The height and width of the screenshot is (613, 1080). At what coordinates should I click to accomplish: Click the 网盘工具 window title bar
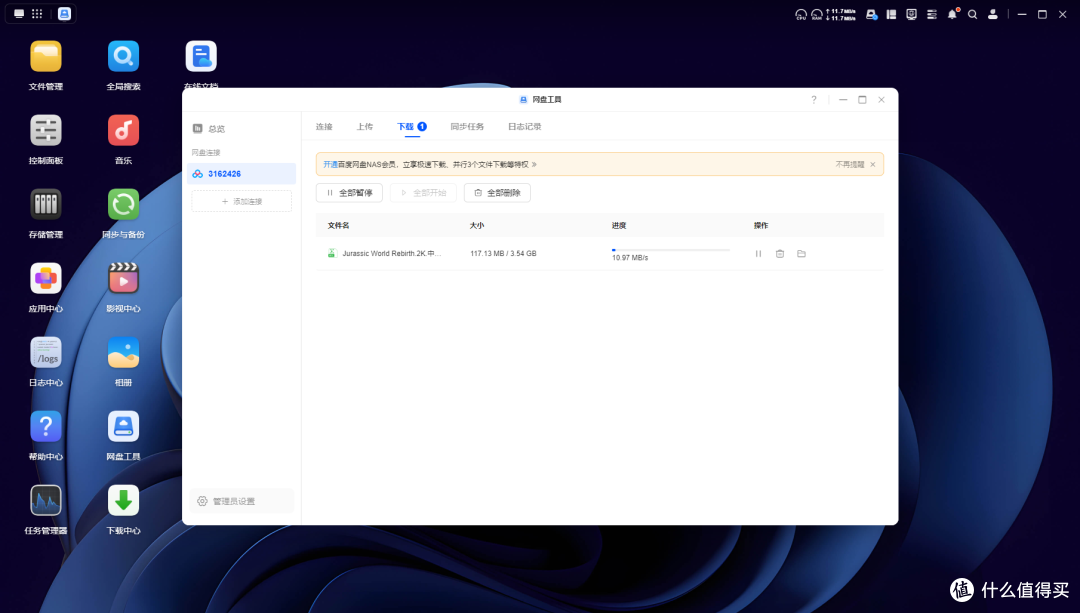(540, 100)
